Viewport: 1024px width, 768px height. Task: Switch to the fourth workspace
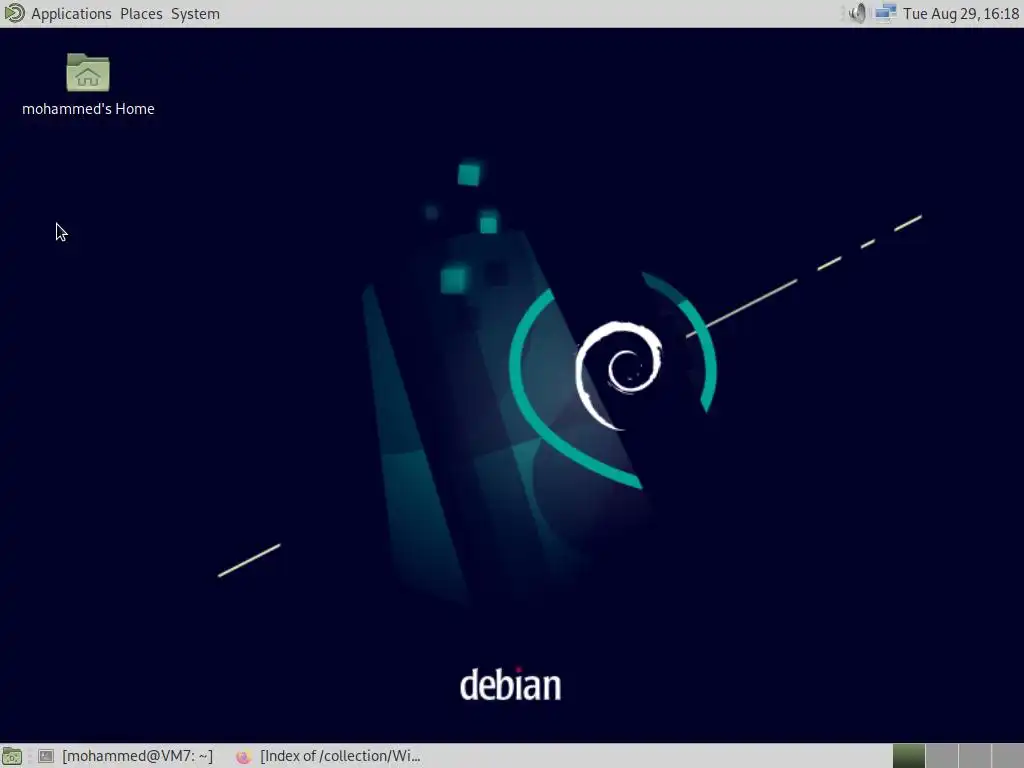(x=1007, y=756)
